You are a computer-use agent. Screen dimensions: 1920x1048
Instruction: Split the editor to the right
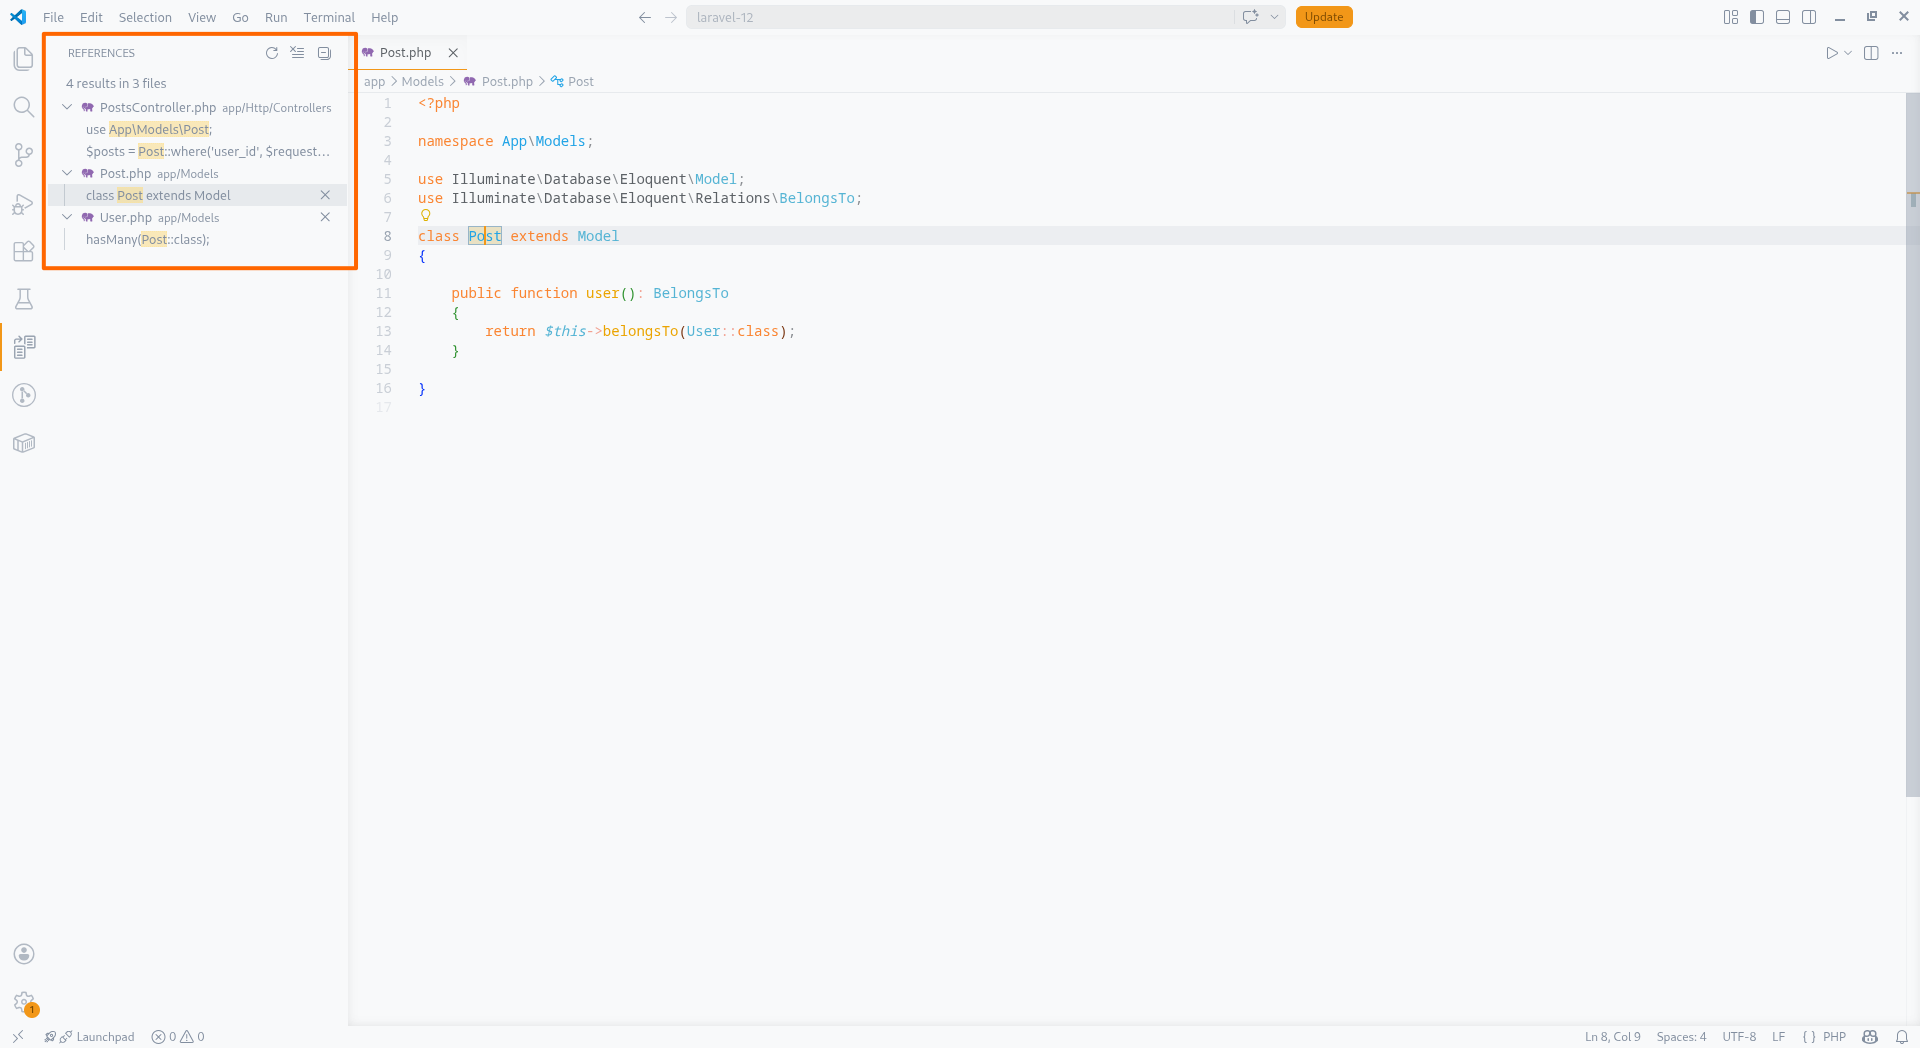[1871, 53]
